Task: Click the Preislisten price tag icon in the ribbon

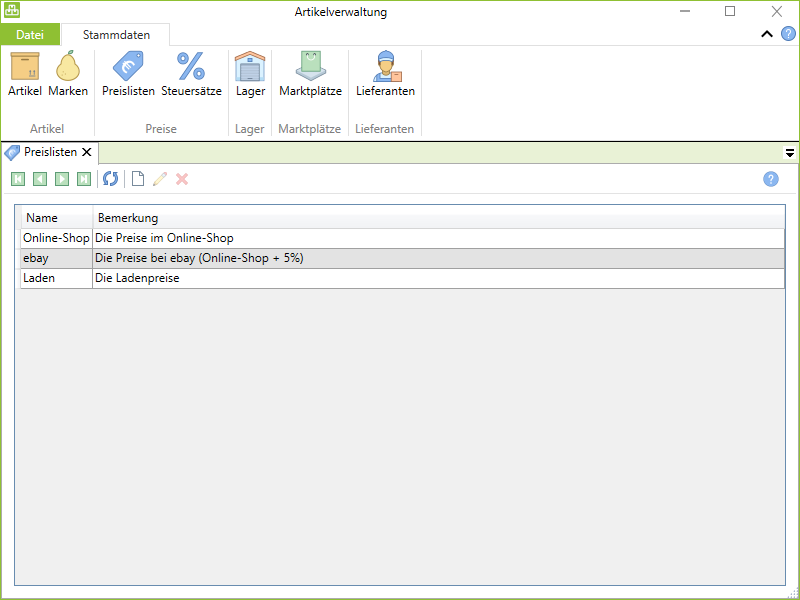Action: point(128,74)
